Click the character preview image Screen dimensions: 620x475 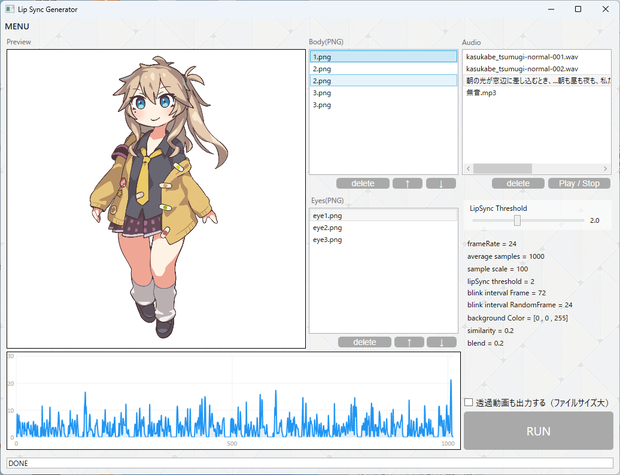(156, 199)
